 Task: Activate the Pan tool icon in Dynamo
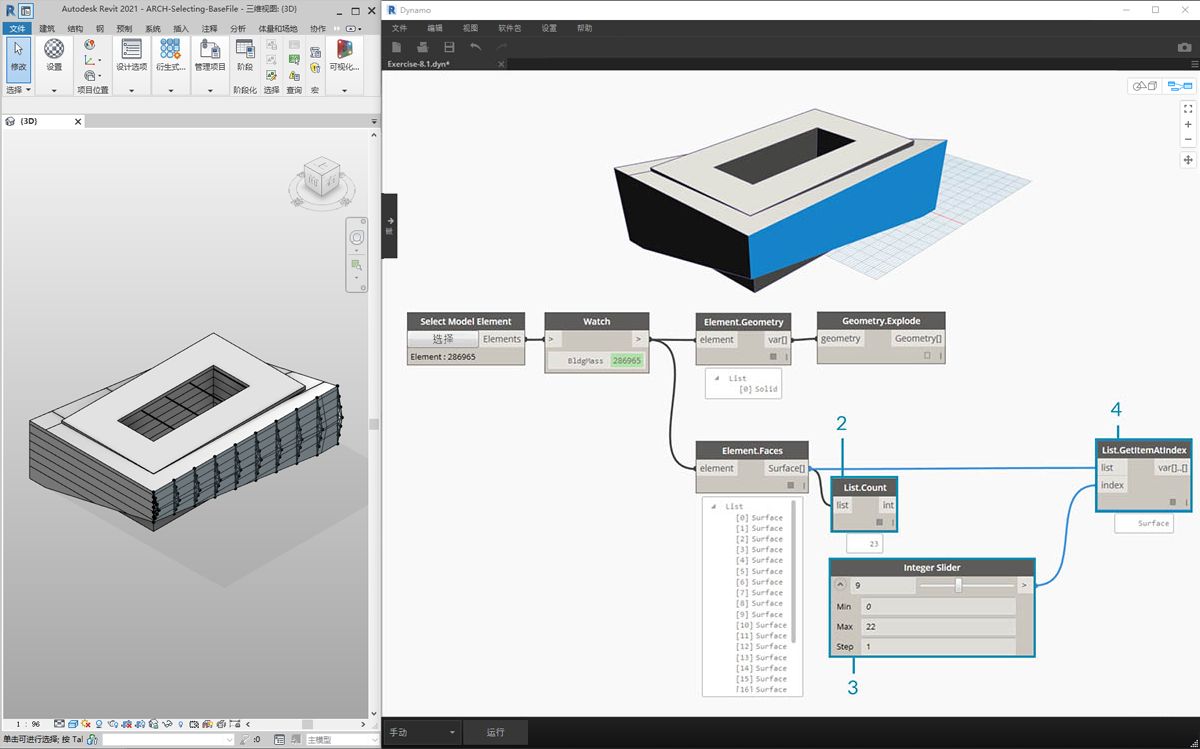point(1188,160)
